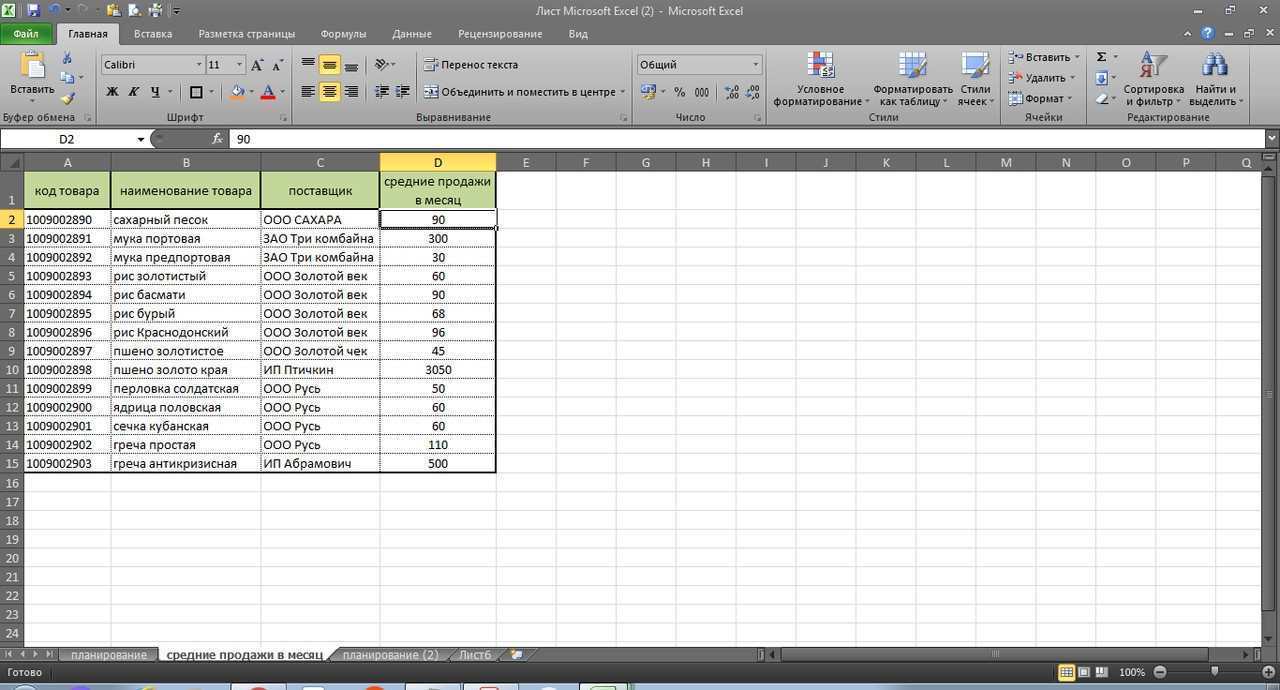Click Find and Select binoculars icon
This screenshot has width=1280, height=690.
[1214, 80]
